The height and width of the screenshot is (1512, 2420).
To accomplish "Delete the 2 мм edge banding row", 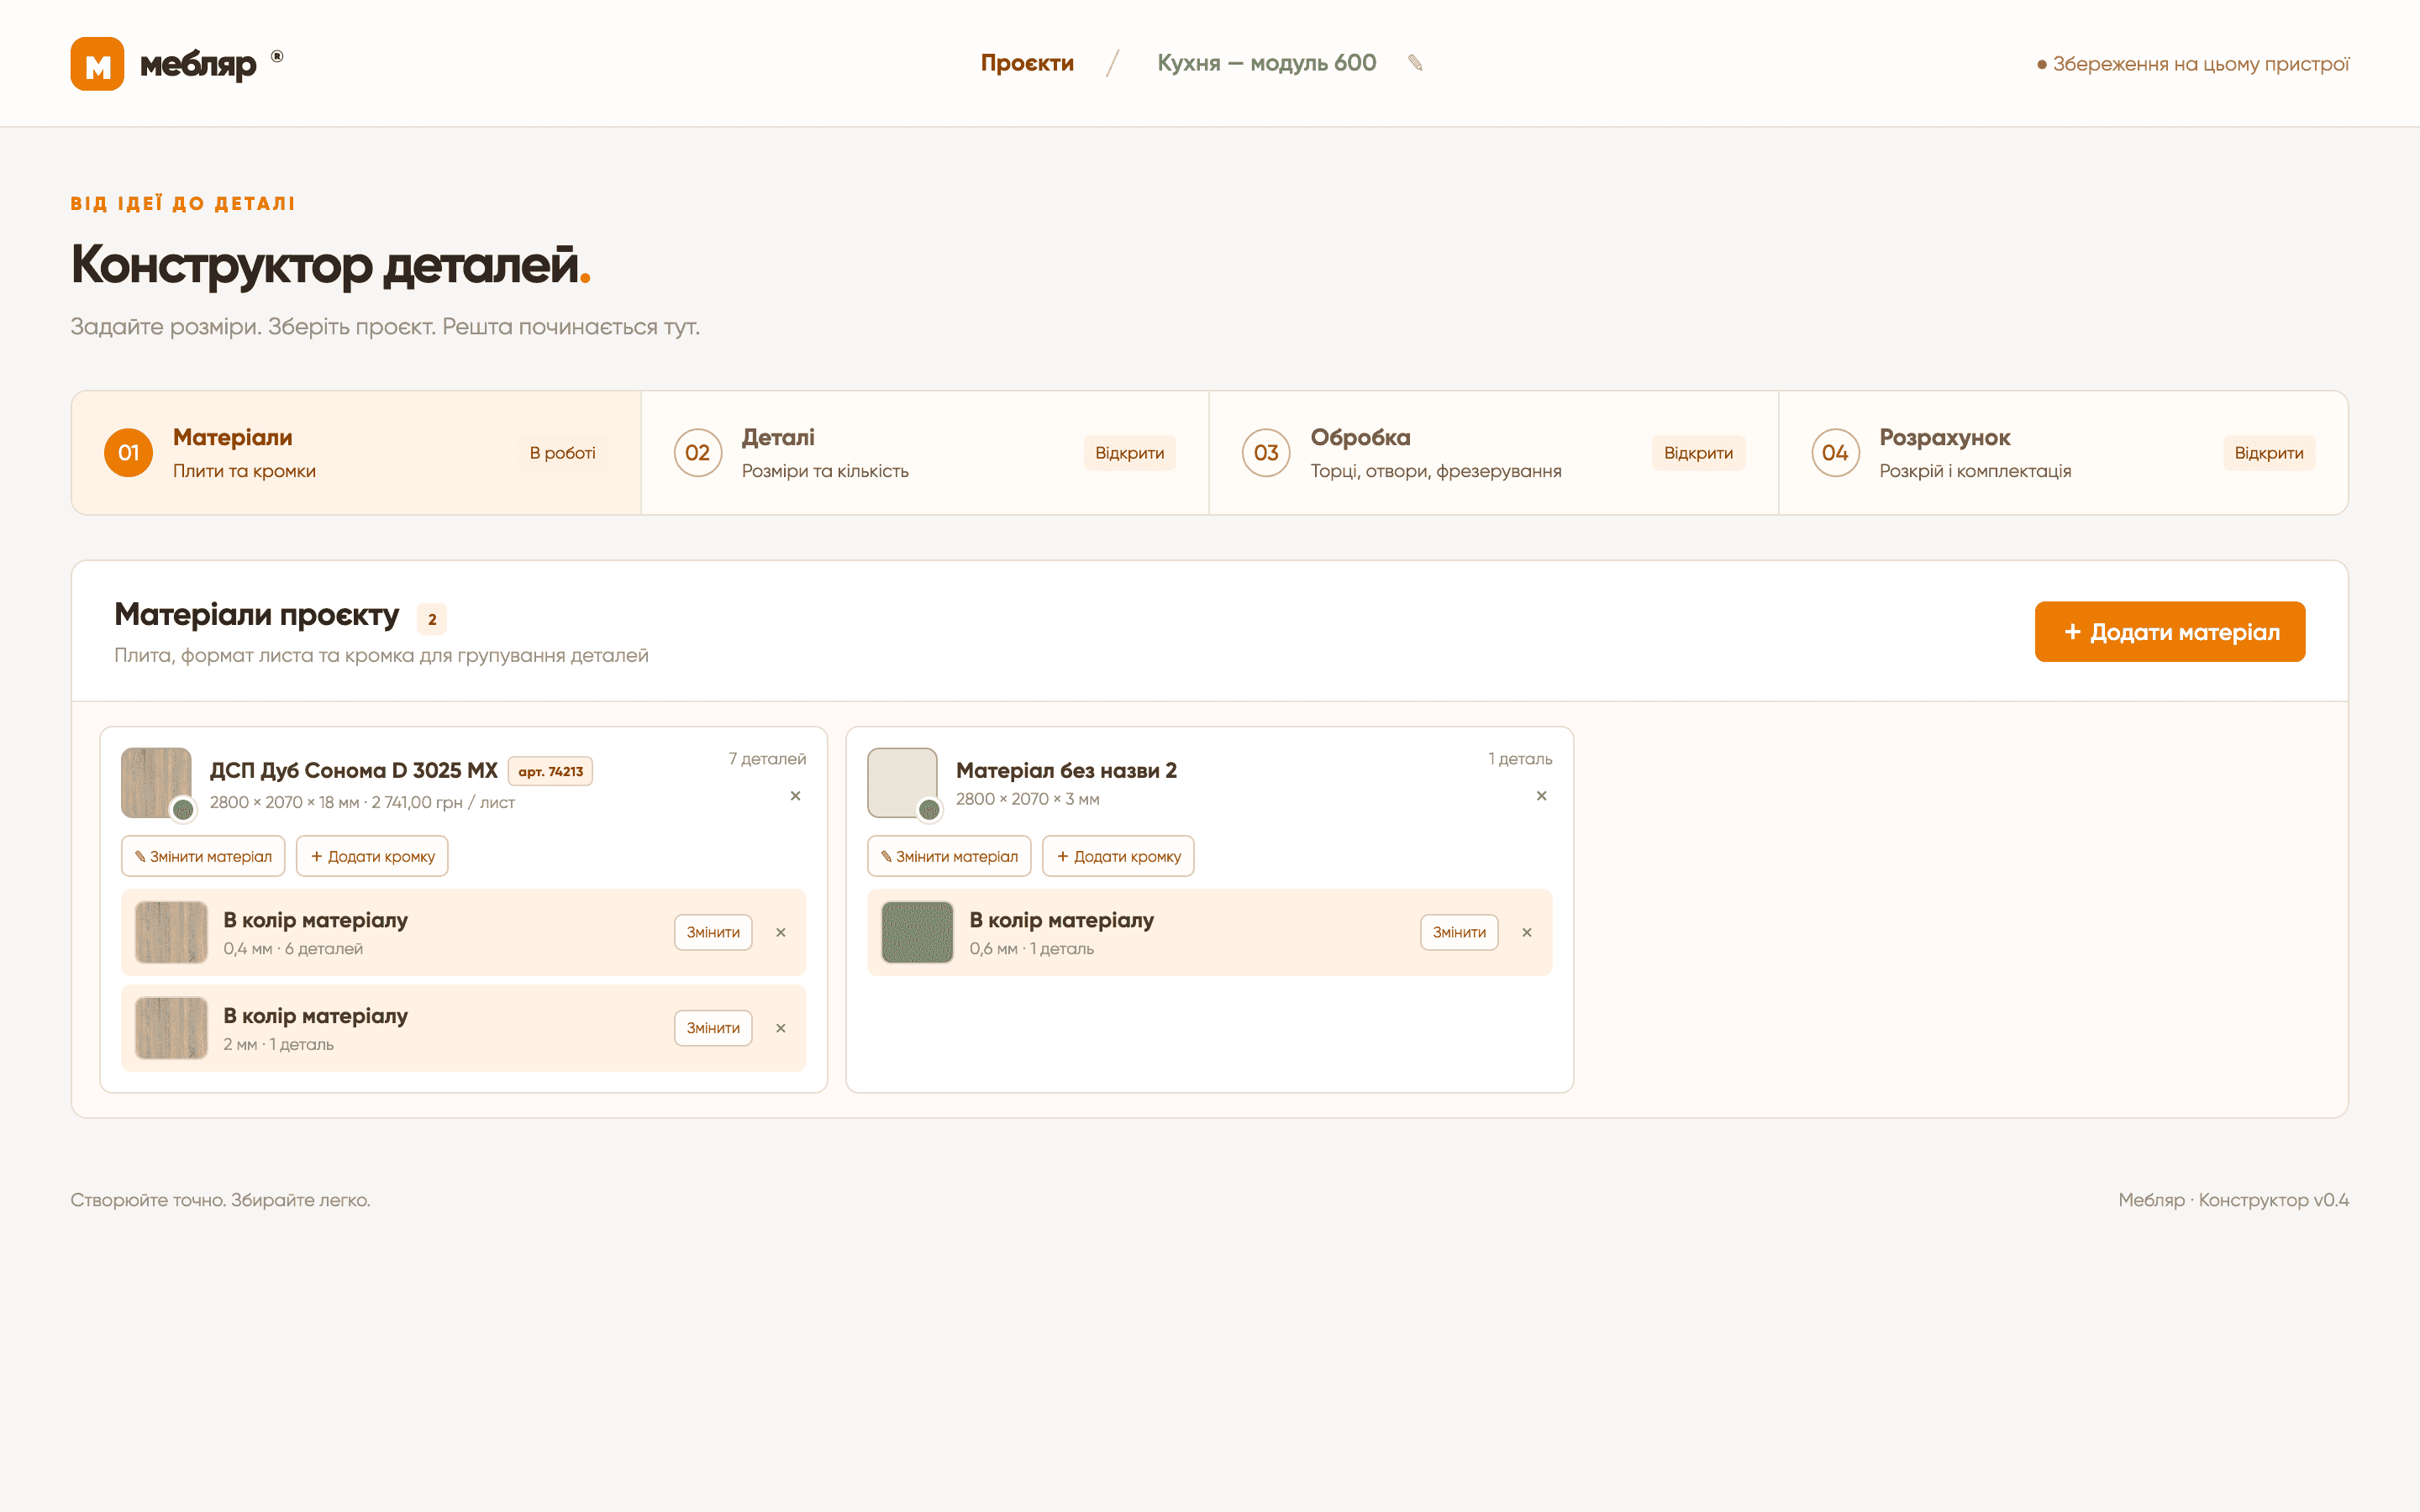I will [781, 1028].
